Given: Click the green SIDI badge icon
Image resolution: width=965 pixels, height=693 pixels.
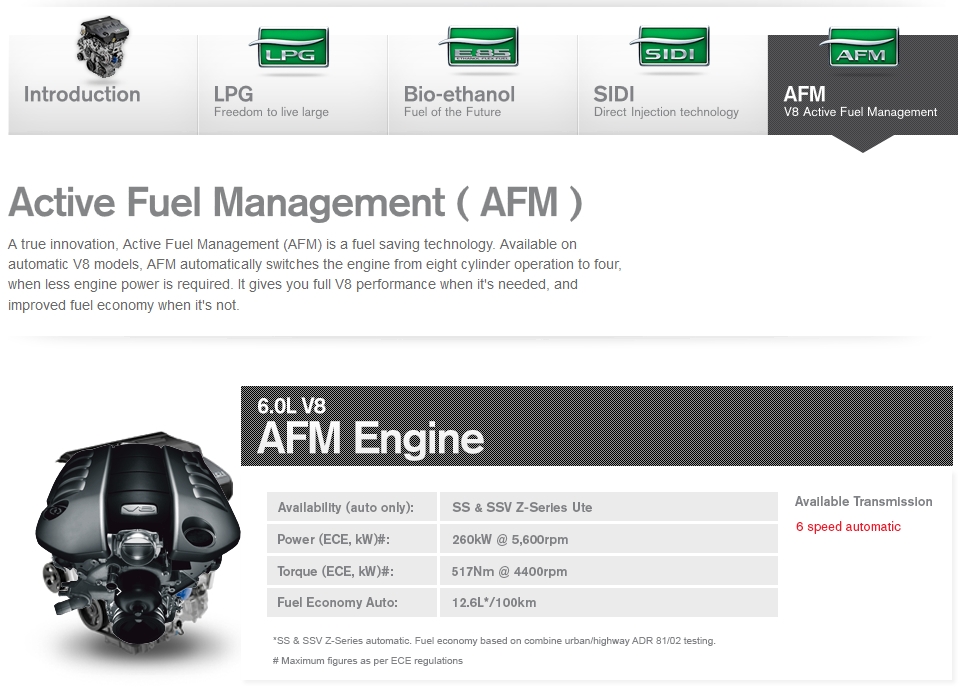Looking at the screenshot, I should tap(670, 47).
